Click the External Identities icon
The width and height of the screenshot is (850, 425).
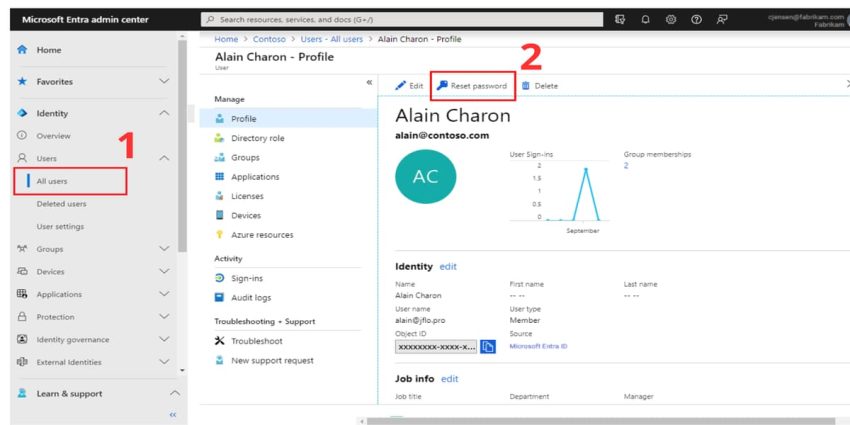(x=22, y=362)
